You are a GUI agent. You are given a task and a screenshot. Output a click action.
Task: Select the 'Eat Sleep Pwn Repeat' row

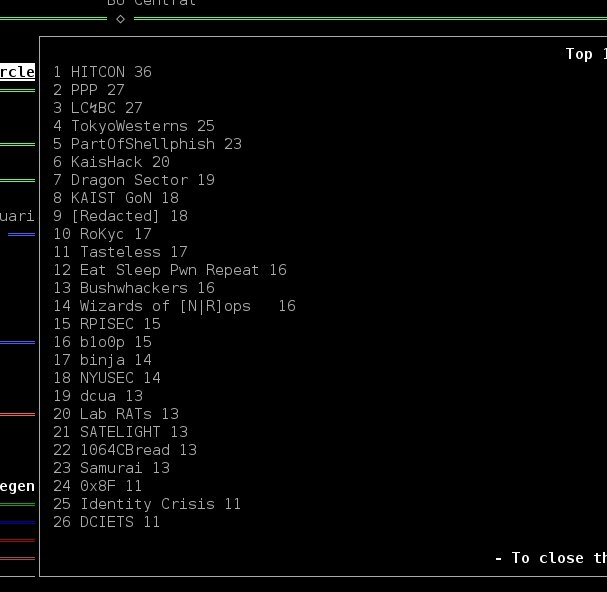click(x=170, y=270)
